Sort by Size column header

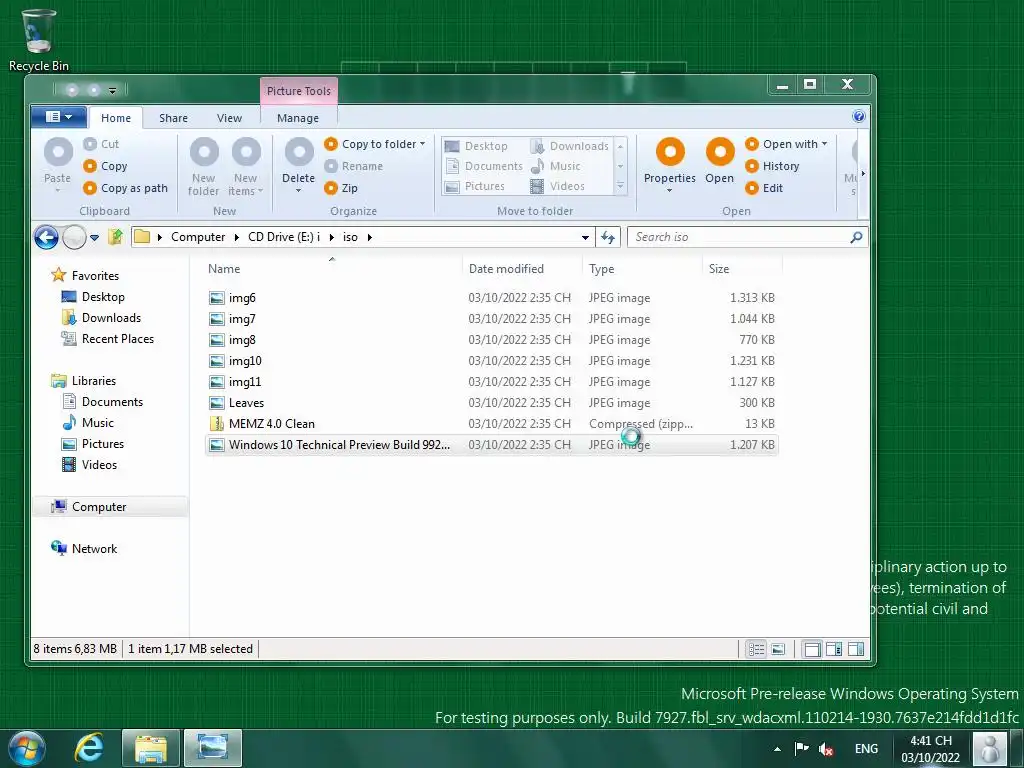click(x=719, y=268)
